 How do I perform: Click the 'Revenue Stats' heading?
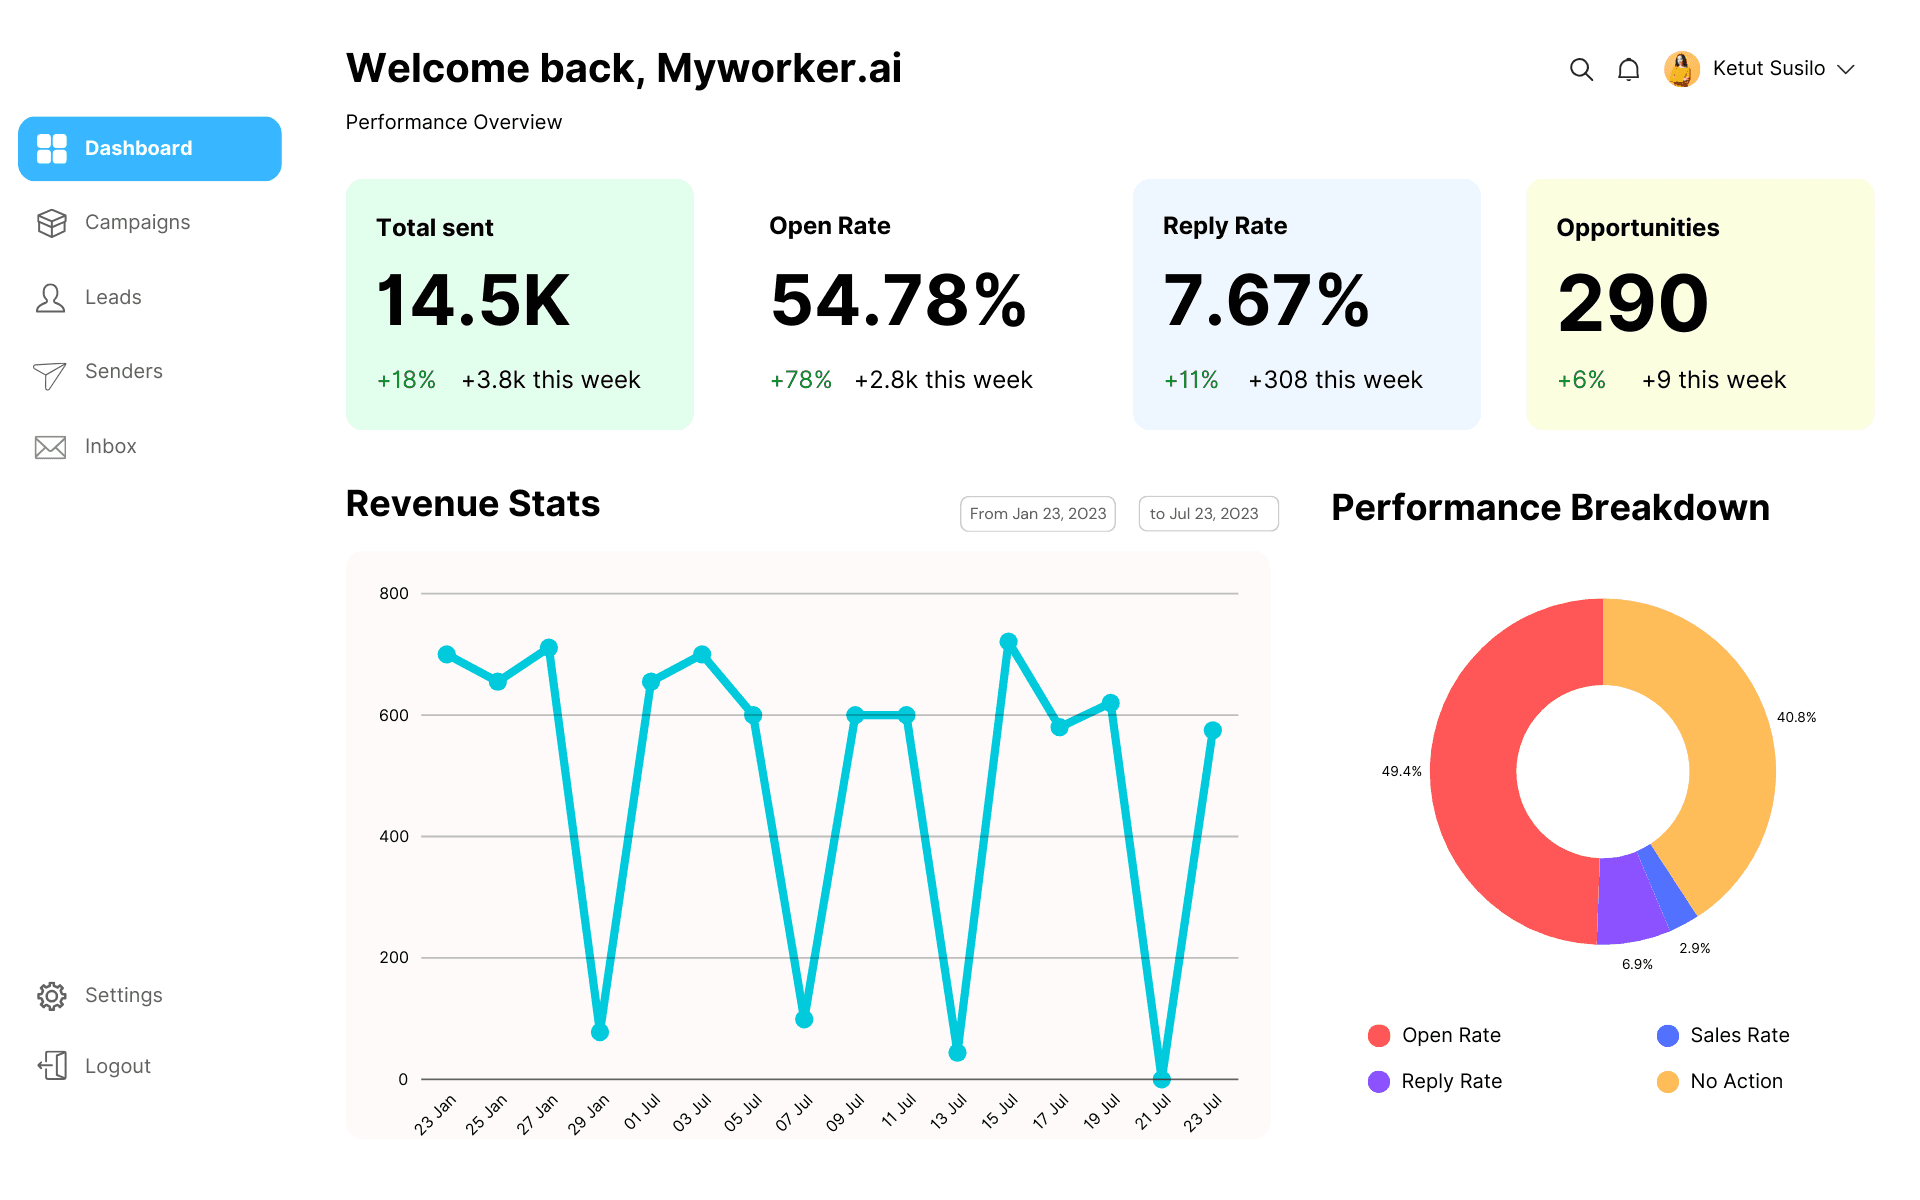(473, 504)
